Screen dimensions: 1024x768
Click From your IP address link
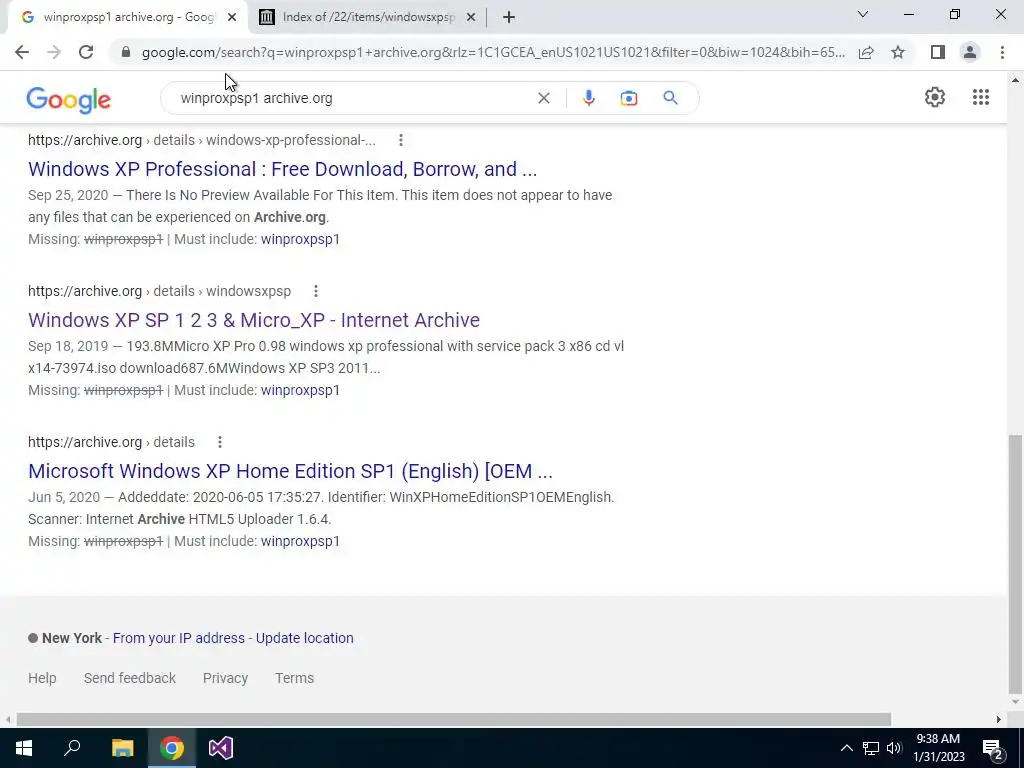point(179,638)
